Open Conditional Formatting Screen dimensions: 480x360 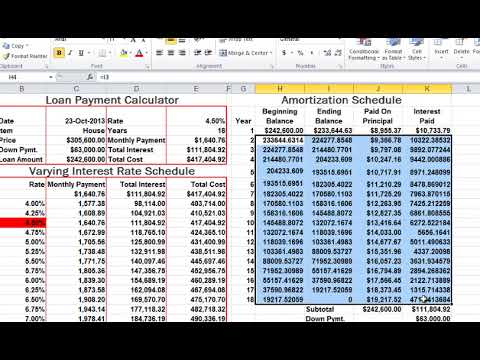point(364,50)
